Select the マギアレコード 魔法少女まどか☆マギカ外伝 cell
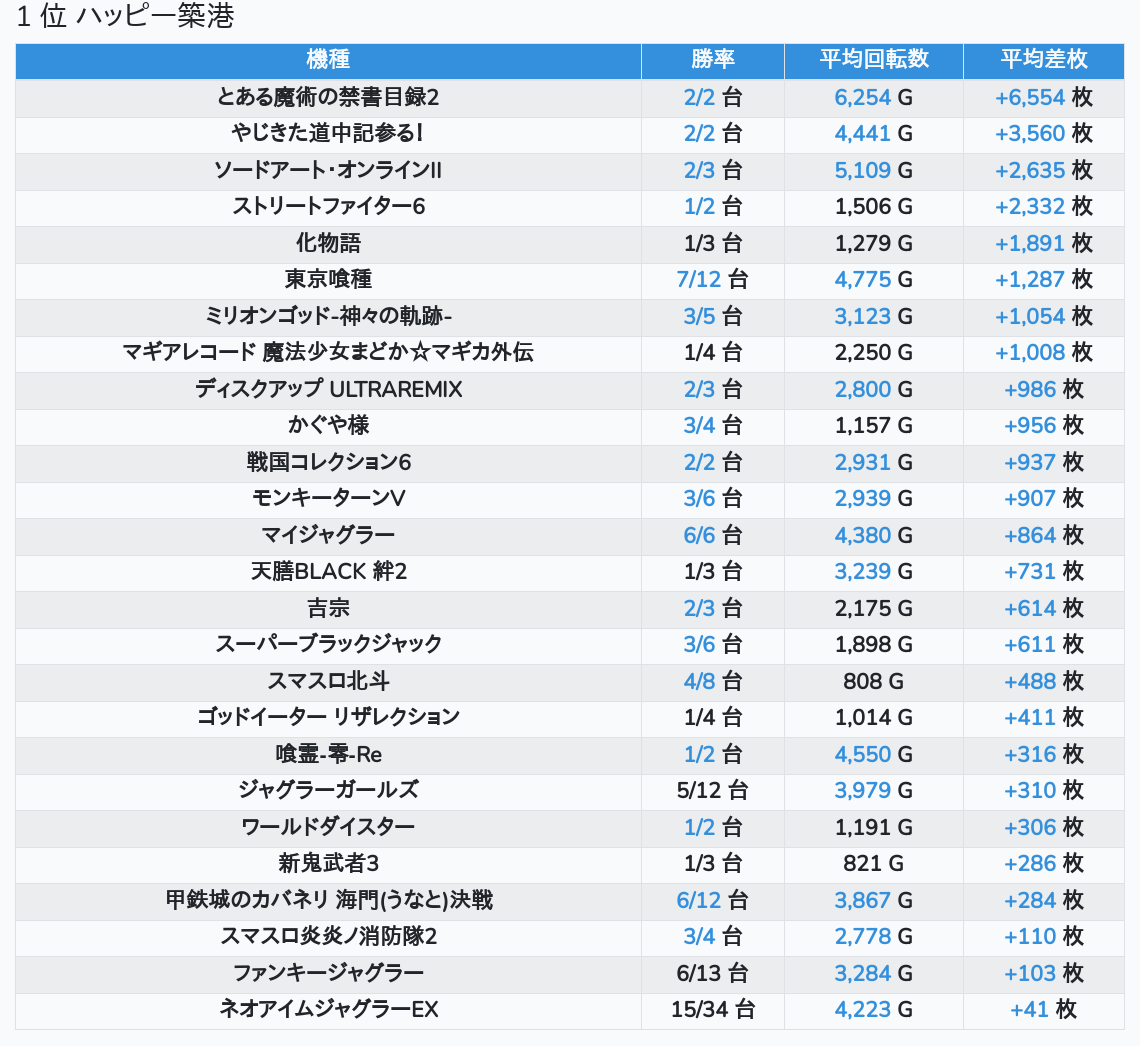This screenshot has width=1140, height=1046. click(x=328, y=353)
